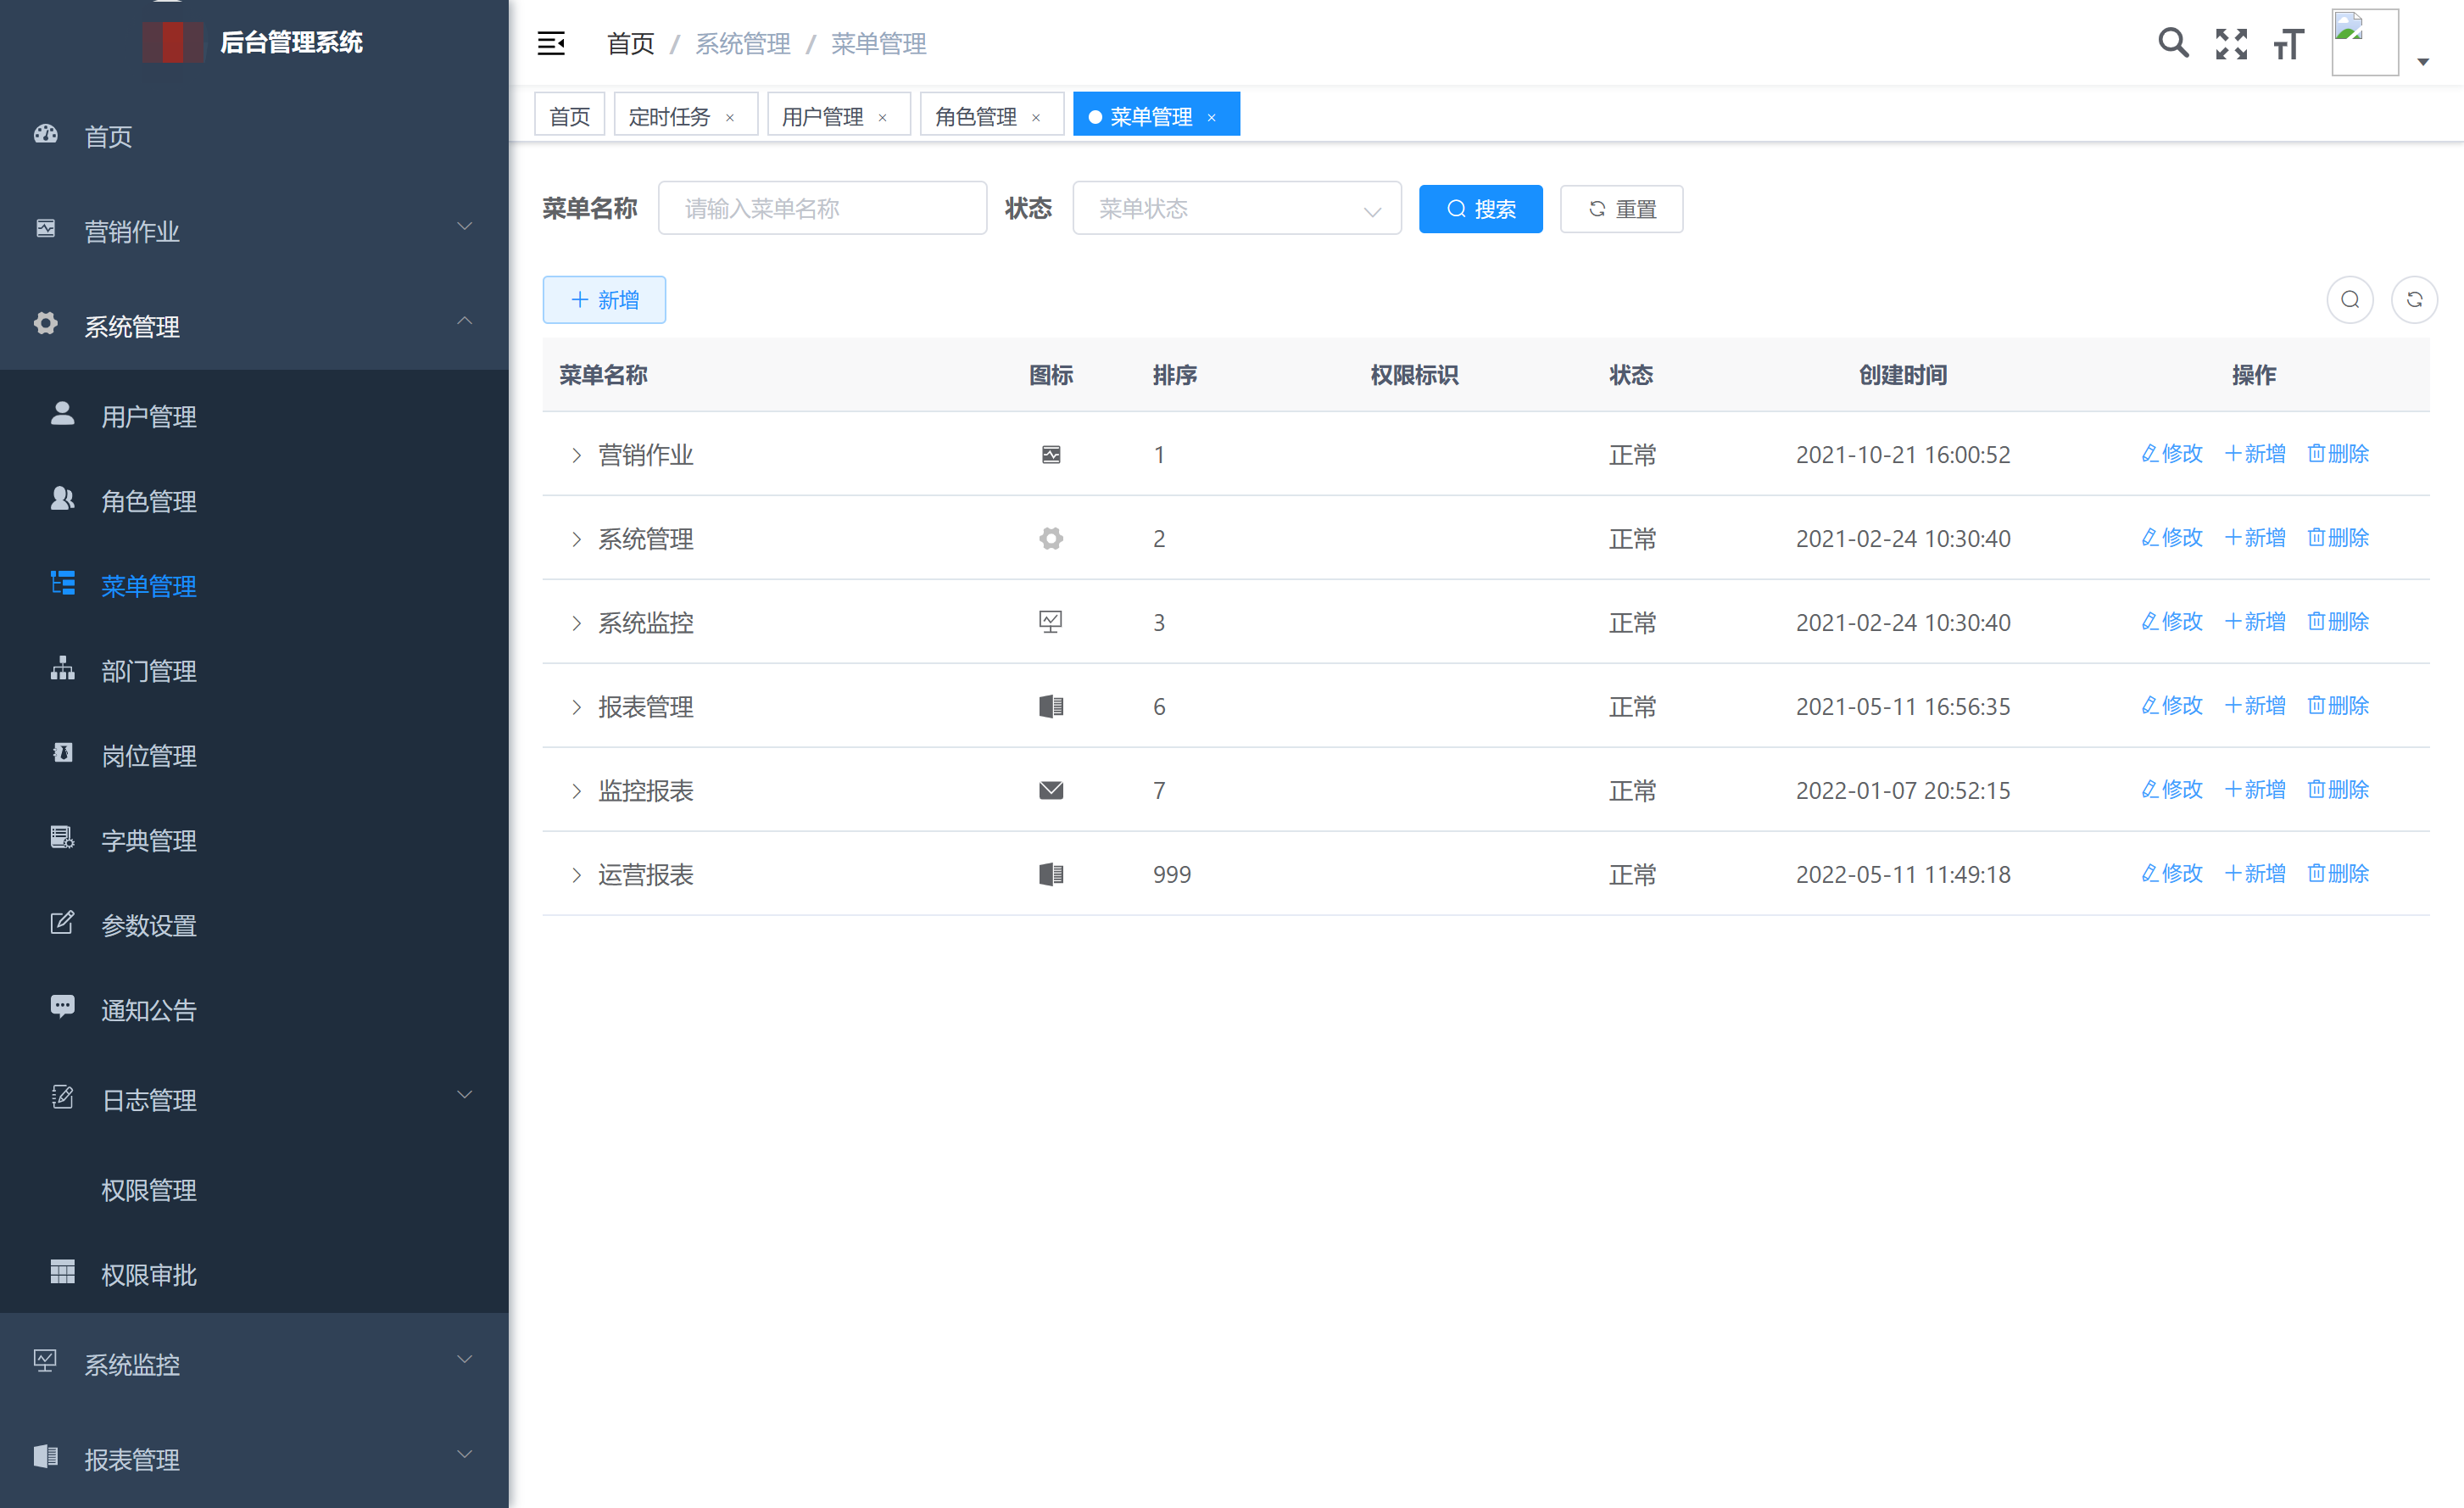Expand the 监控报表 table row

(576, 791)
